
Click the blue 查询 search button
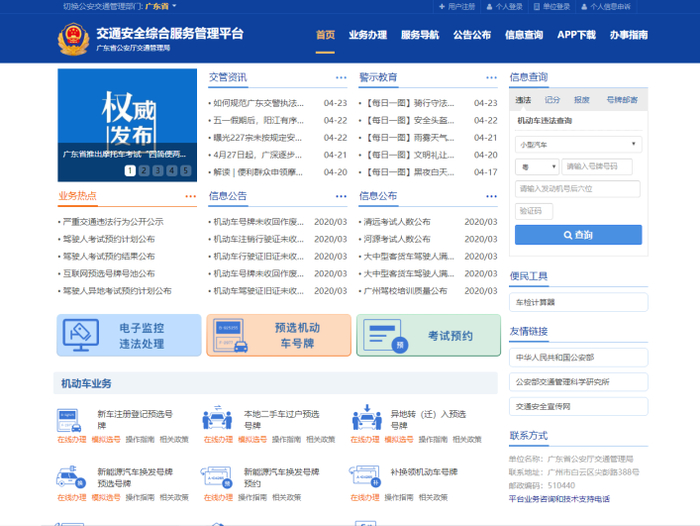[x=577, y=235]
